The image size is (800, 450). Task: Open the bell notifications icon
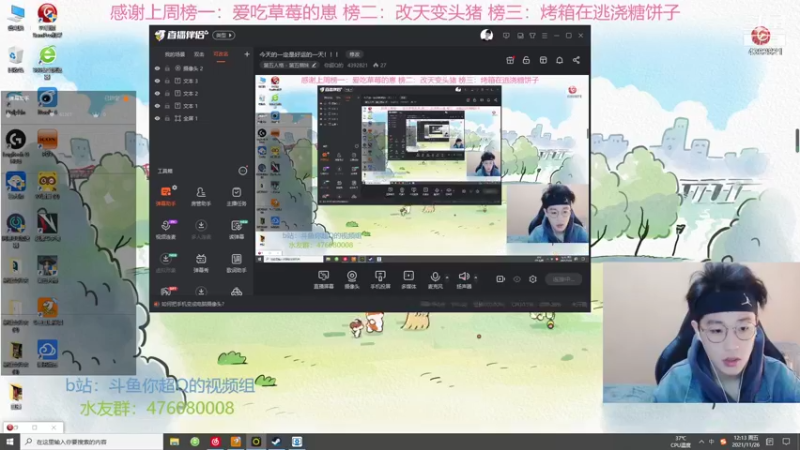coord(559,60)
